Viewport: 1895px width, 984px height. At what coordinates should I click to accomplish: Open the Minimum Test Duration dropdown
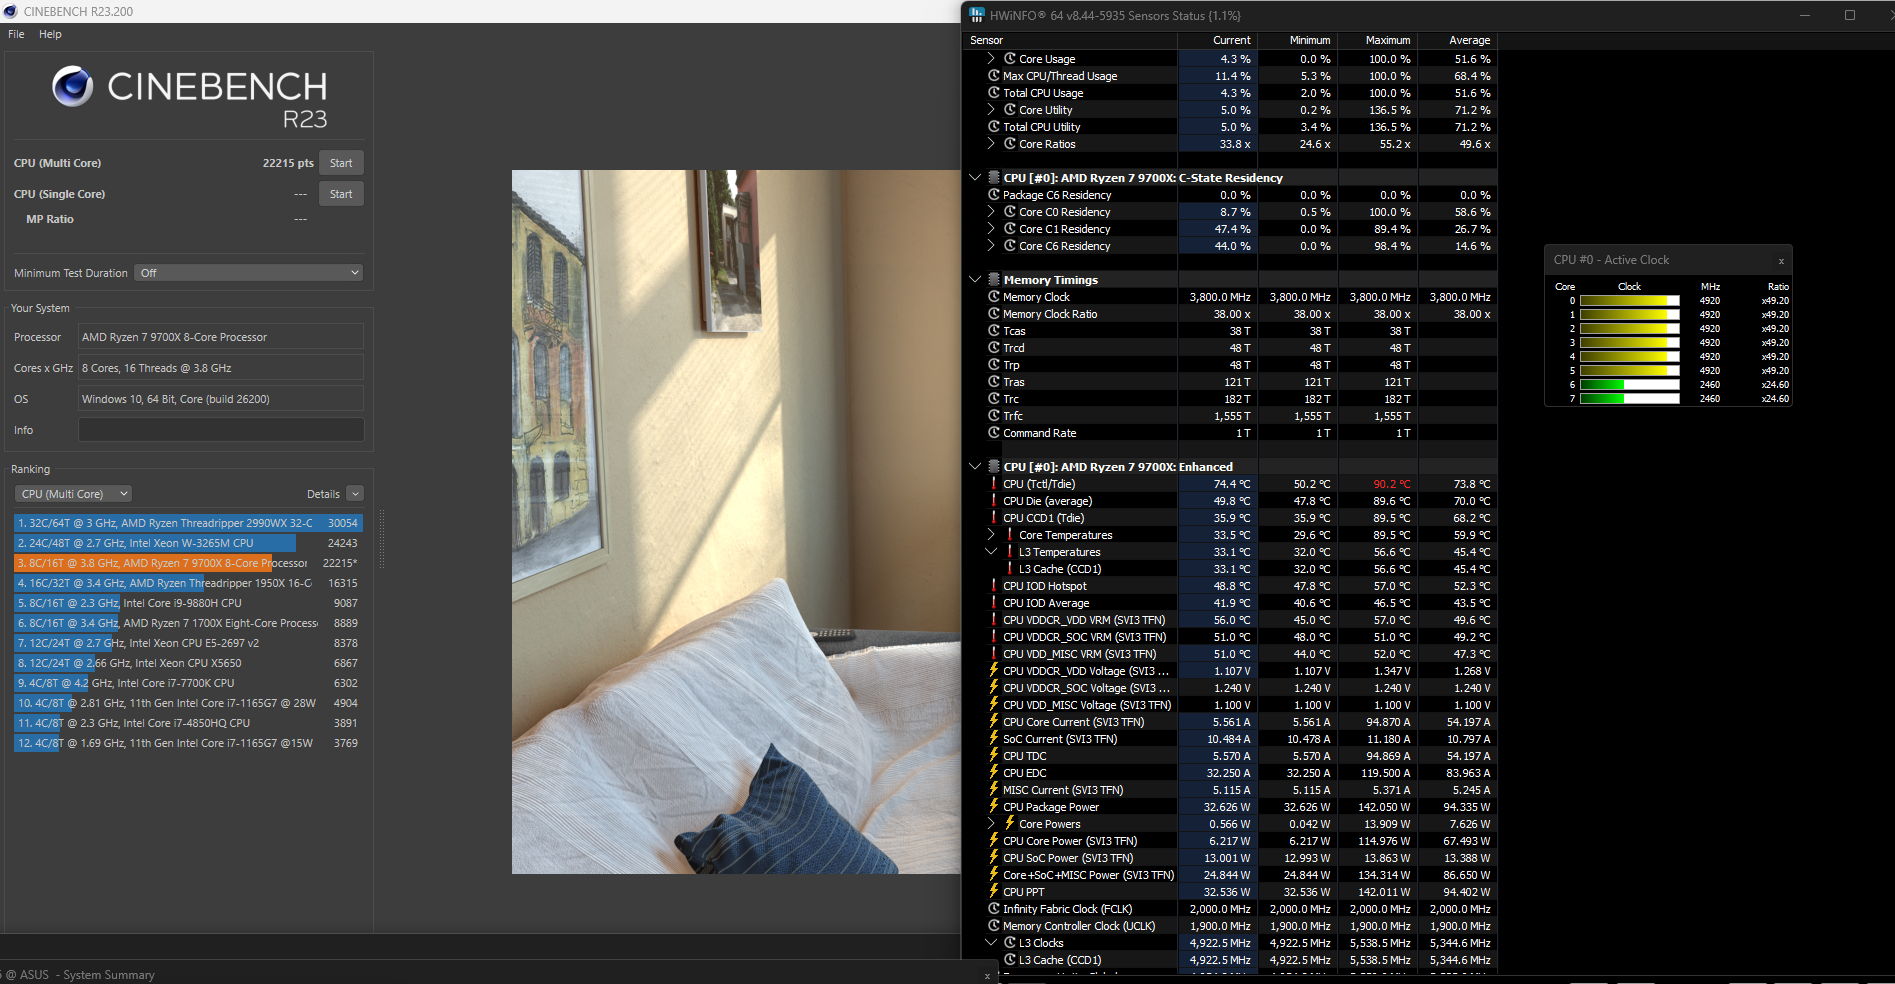[x=248, y=273]
